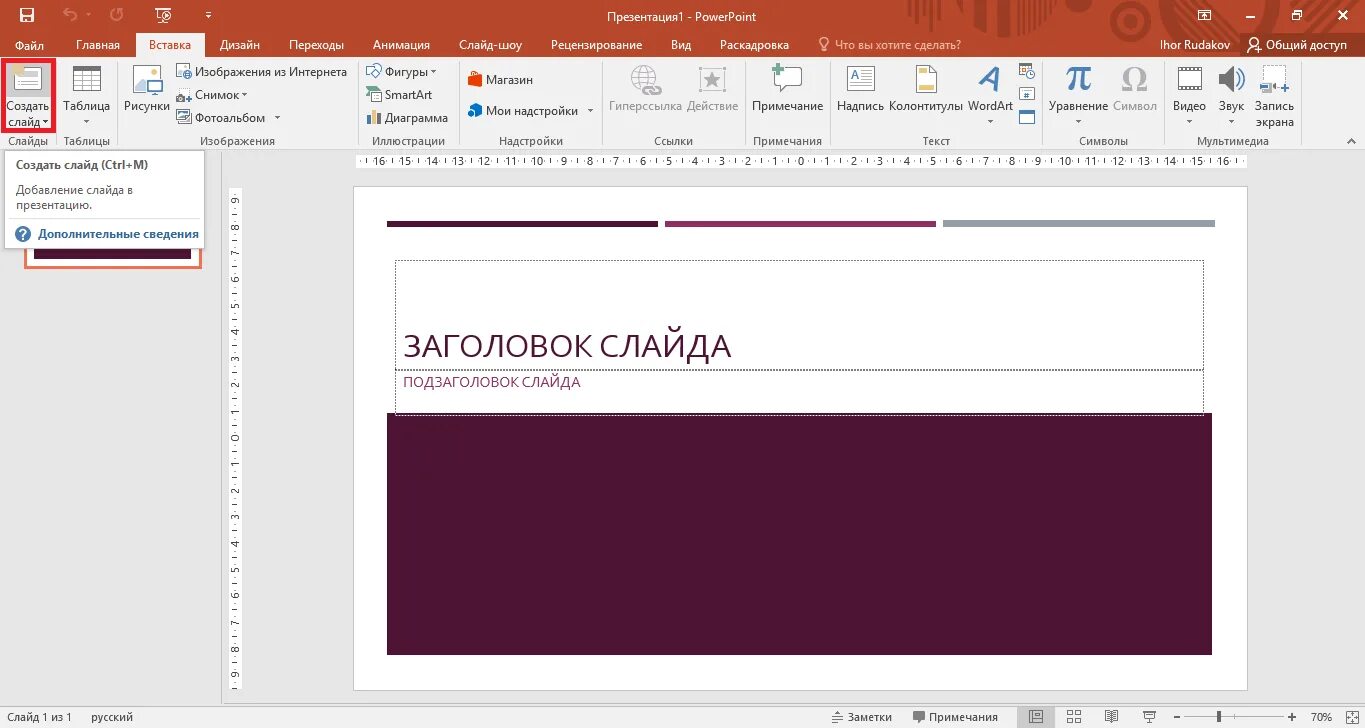The image size is (1365, 728).
Task: Insert a Надпись text box
Action: (x=861, y=88)
